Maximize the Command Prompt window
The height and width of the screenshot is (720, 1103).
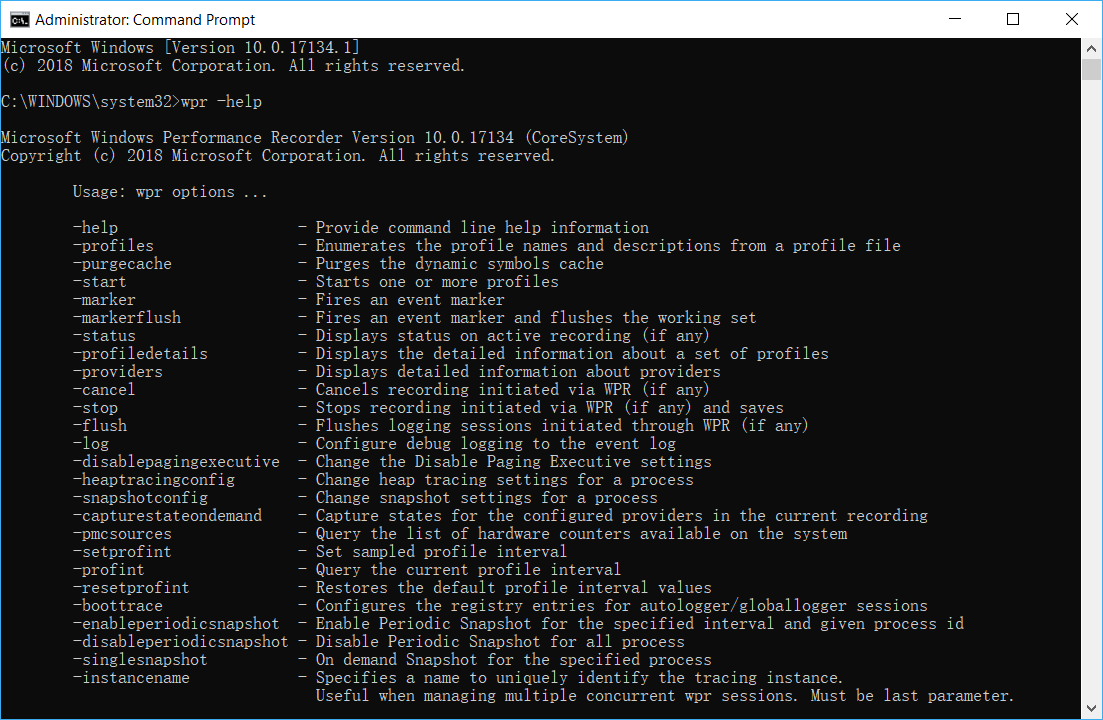1013,19
